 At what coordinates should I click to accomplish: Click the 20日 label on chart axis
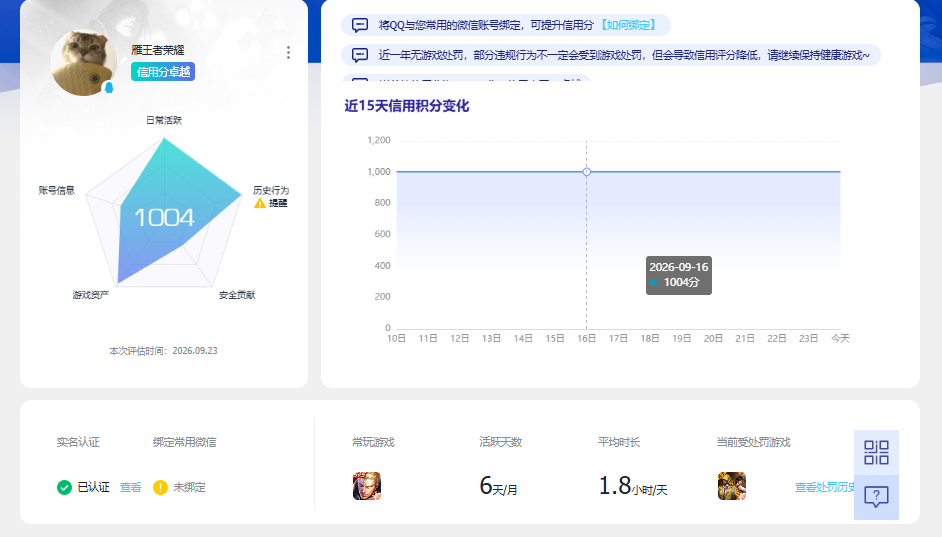point(713,338)
